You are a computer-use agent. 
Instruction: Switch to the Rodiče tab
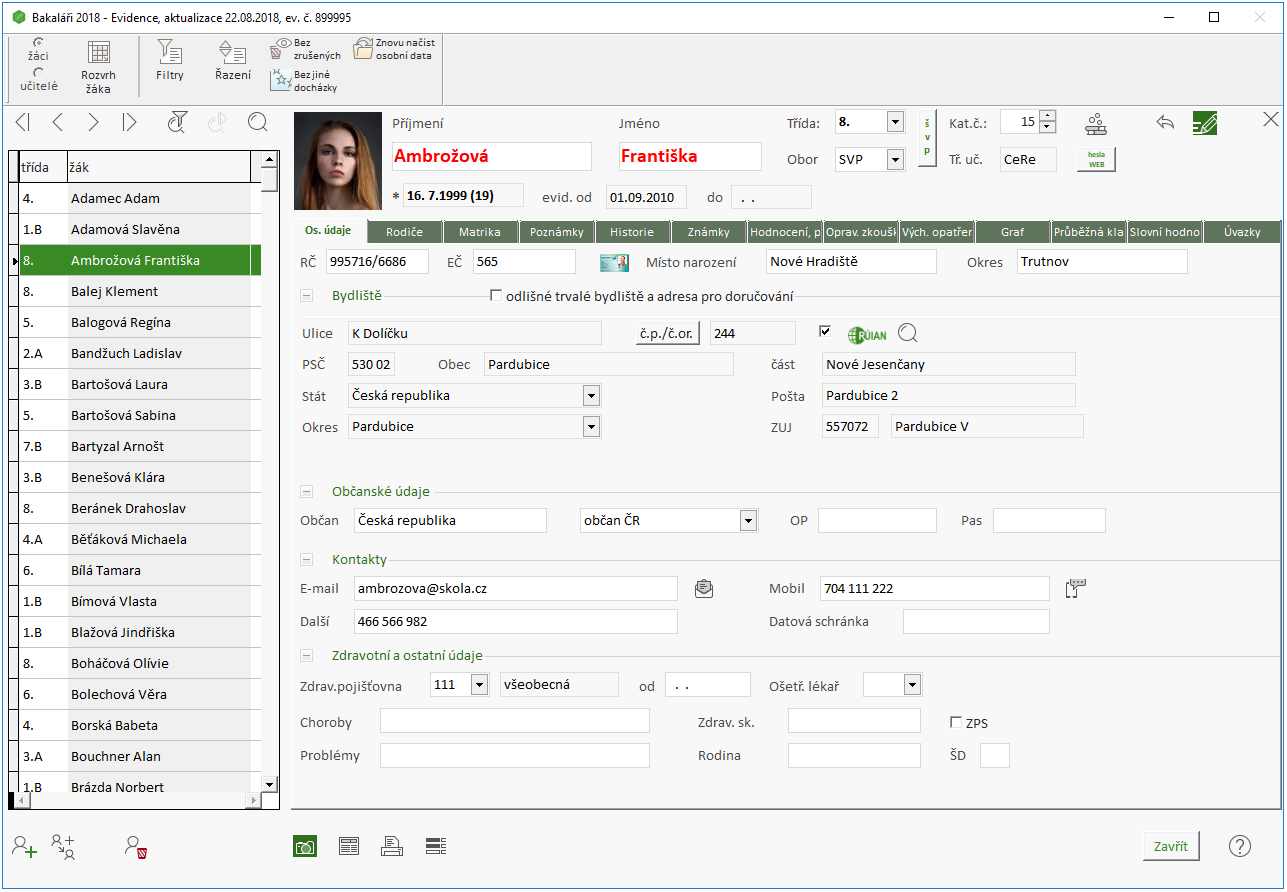pyautogui.click(x=403, y=232)
